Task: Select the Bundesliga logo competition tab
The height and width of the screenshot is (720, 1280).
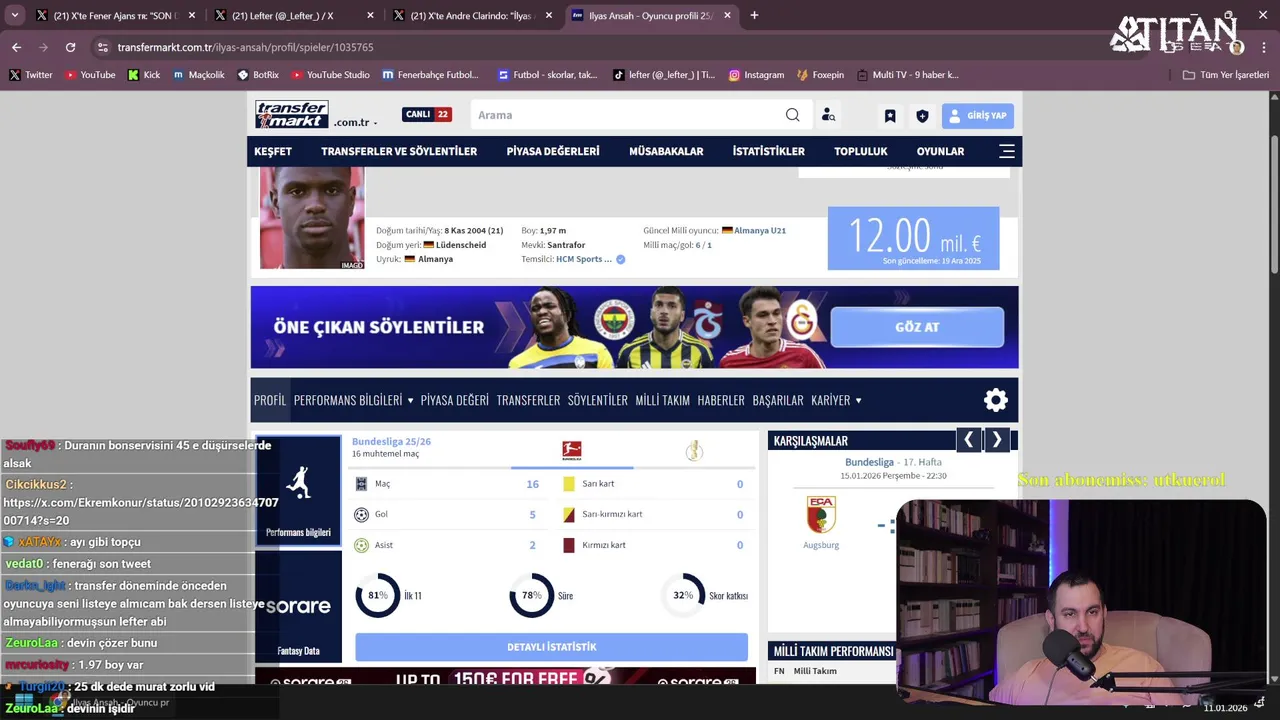Action: click(572, 451)
